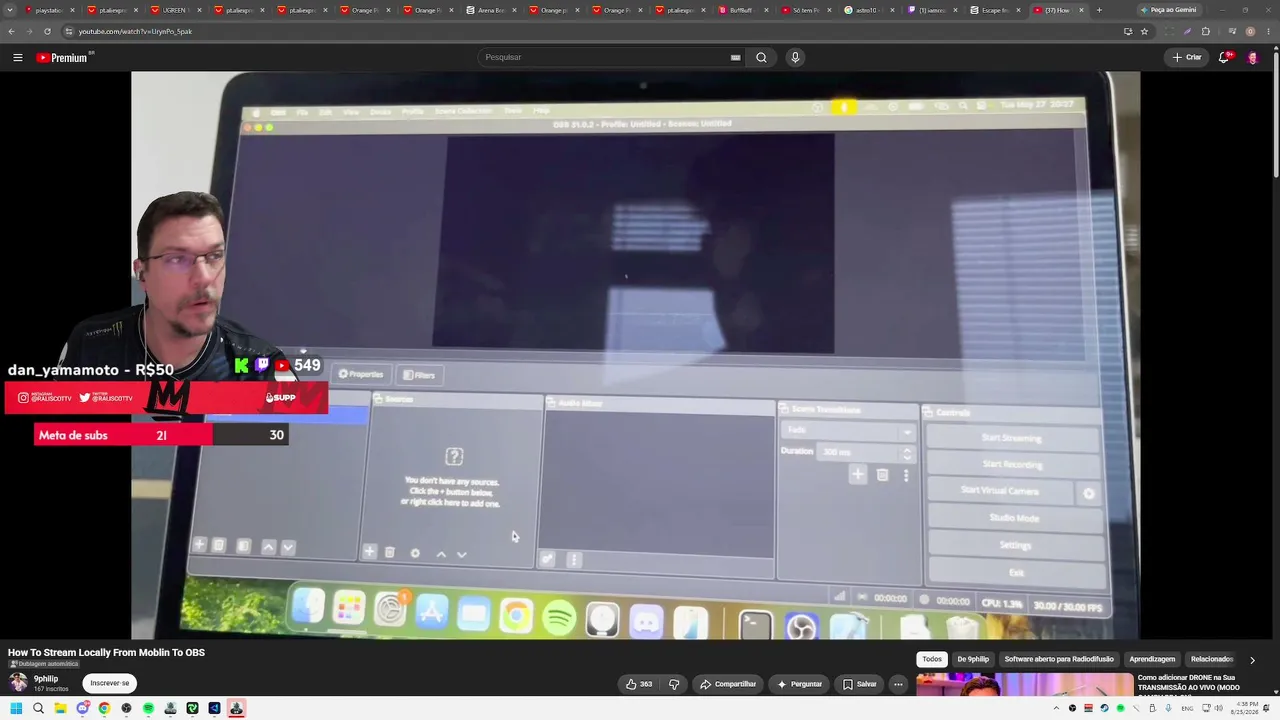Click the address bar showing youtube.com/watch
The width and height of the screenshot is (1280, 720).
pyautogui.click(x=590, y=31)
